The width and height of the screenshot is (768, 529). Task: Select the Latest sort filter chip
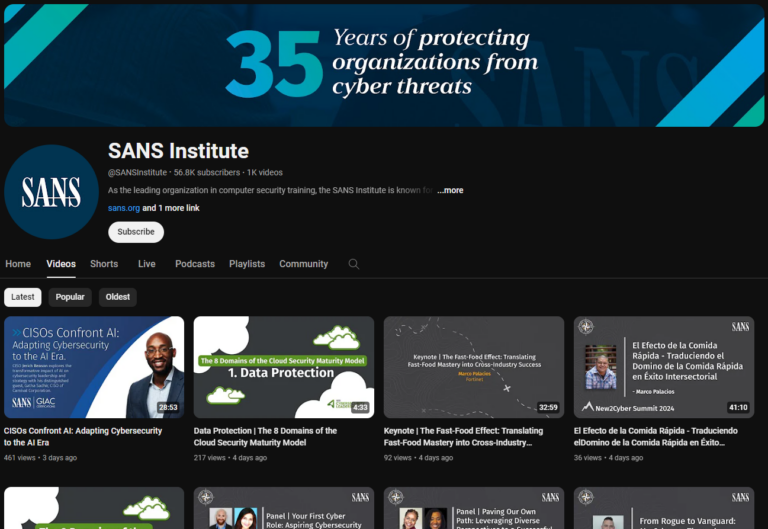pyautogui.click(x=23, y=297)
